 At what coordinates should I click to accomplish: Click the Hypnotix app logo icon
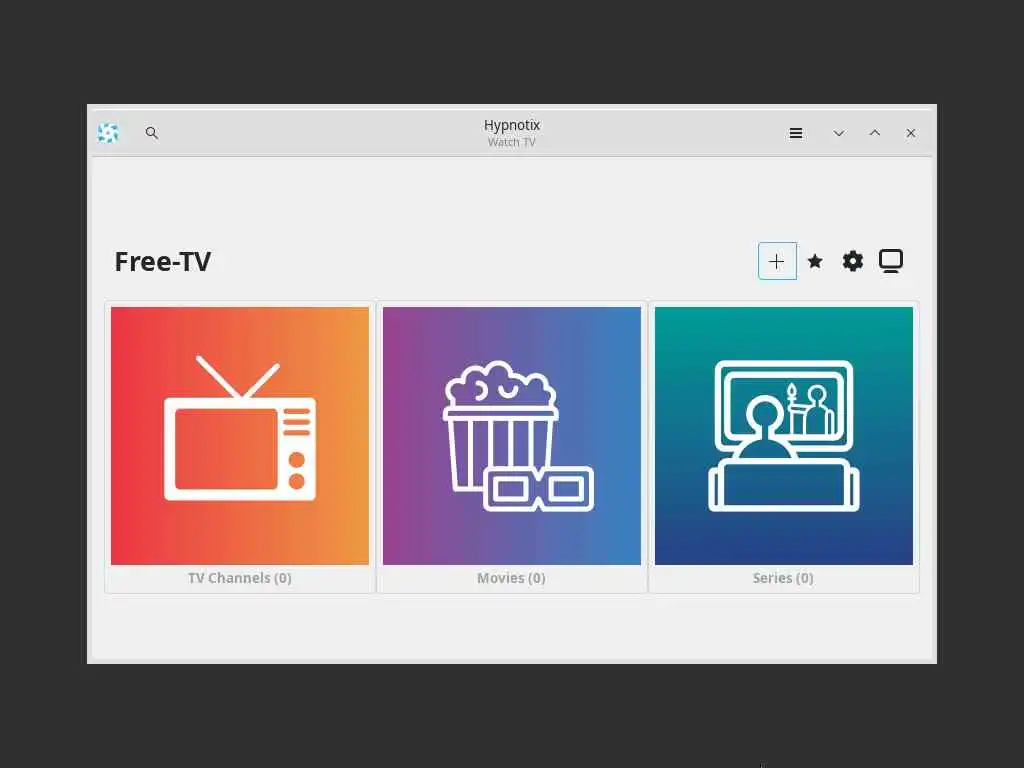[108, 133]
